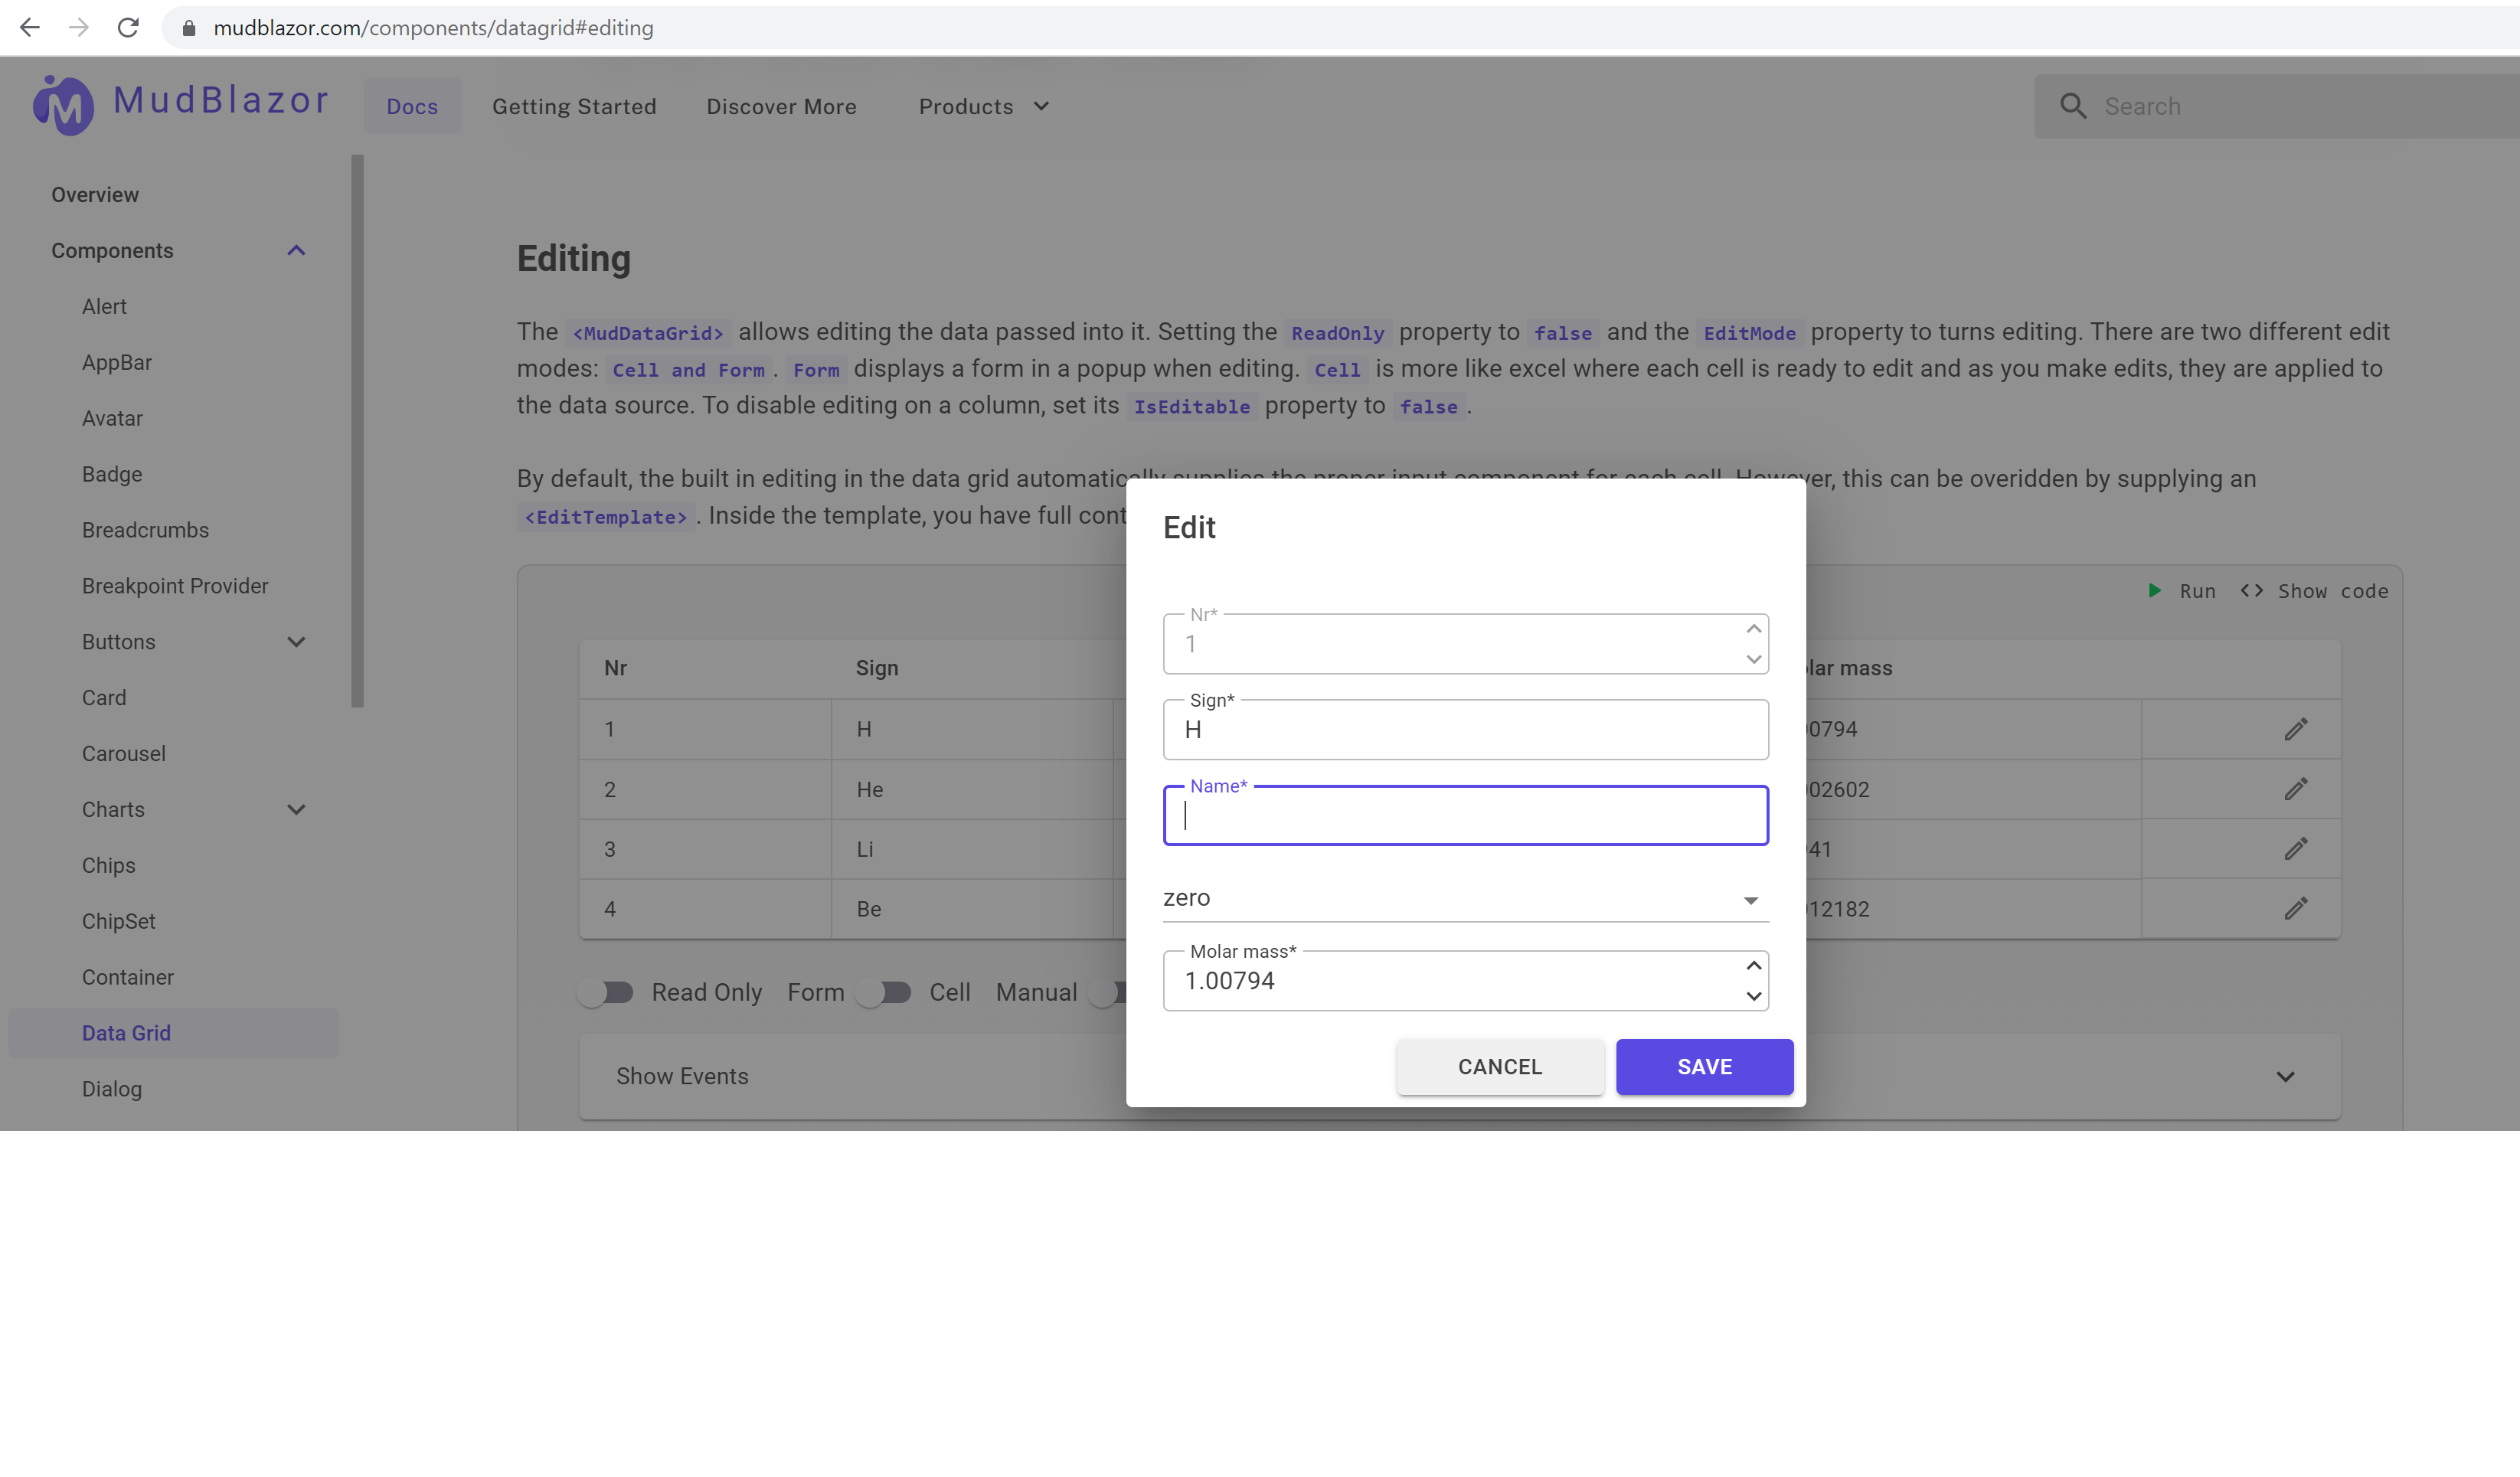Click the browser reload icon

point(128,27)
